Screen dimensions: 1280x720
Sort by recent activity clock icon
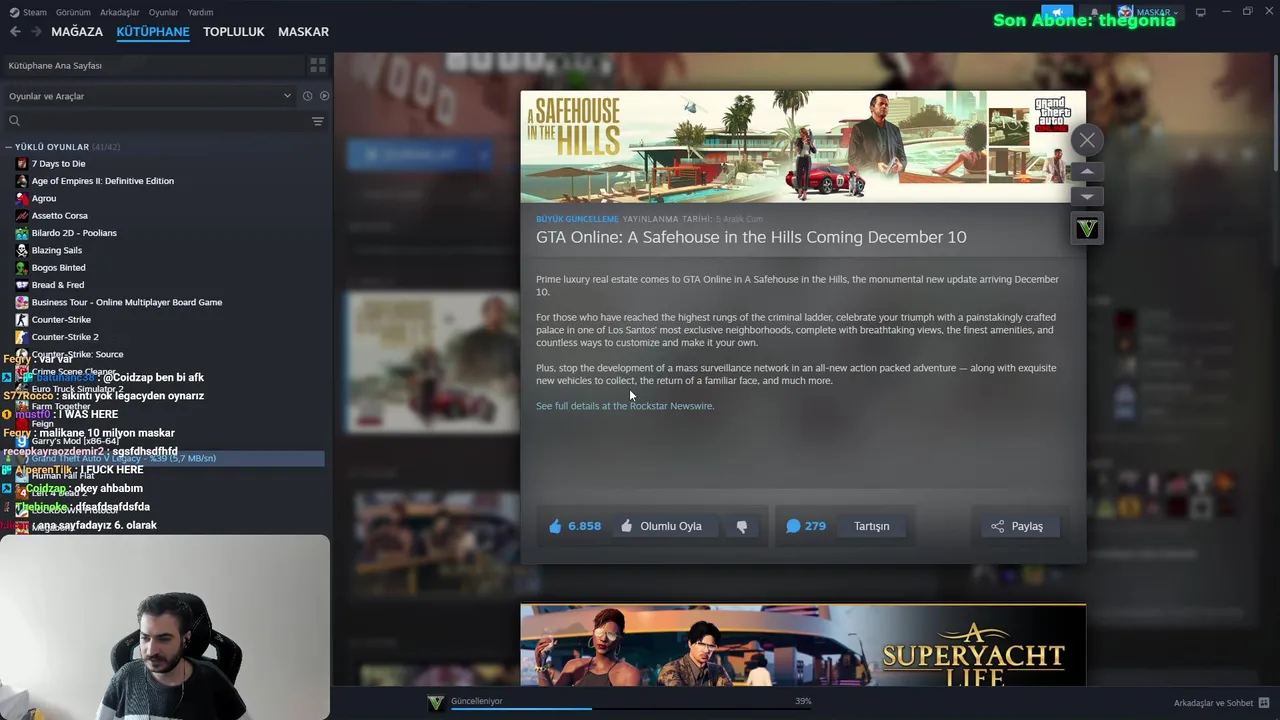pyautogui.click(x=307, y=96)
